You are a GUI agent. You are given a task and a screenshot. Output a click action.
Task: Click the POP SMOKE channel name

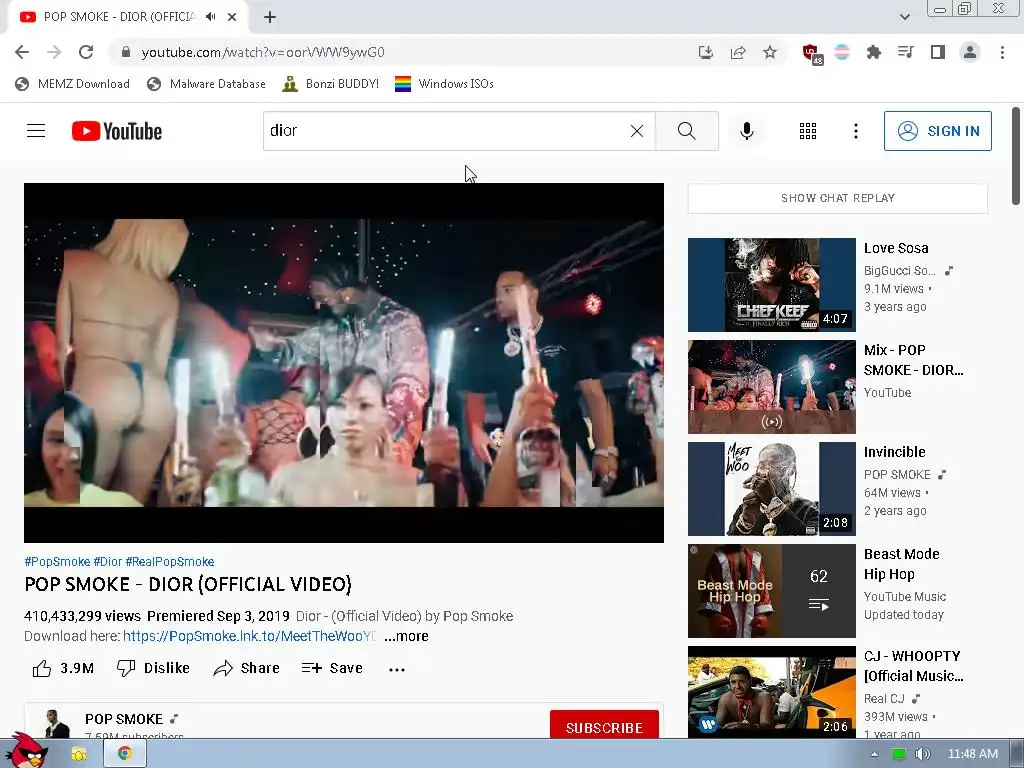124,719
